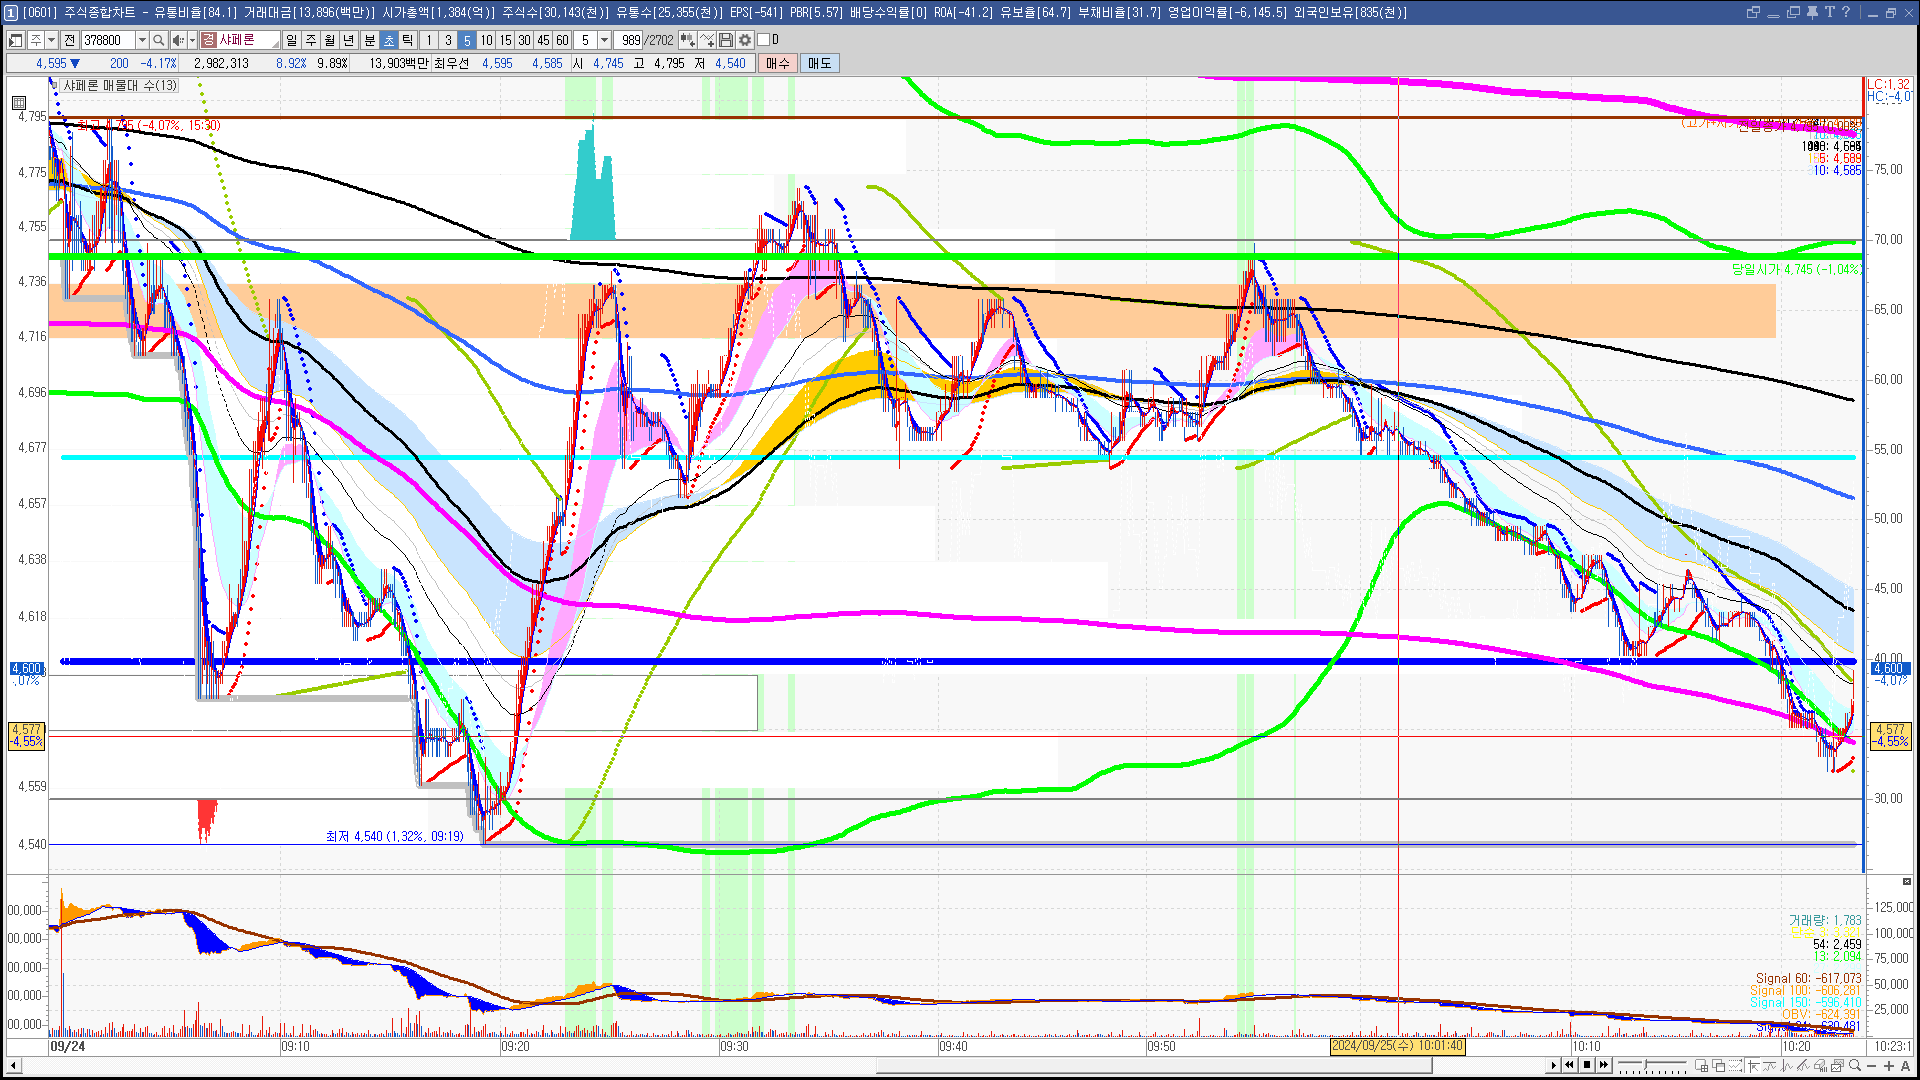Click the stock search magnifier icon
The height and width of the screenshot is (1080, 1920).
coord(158,40)
